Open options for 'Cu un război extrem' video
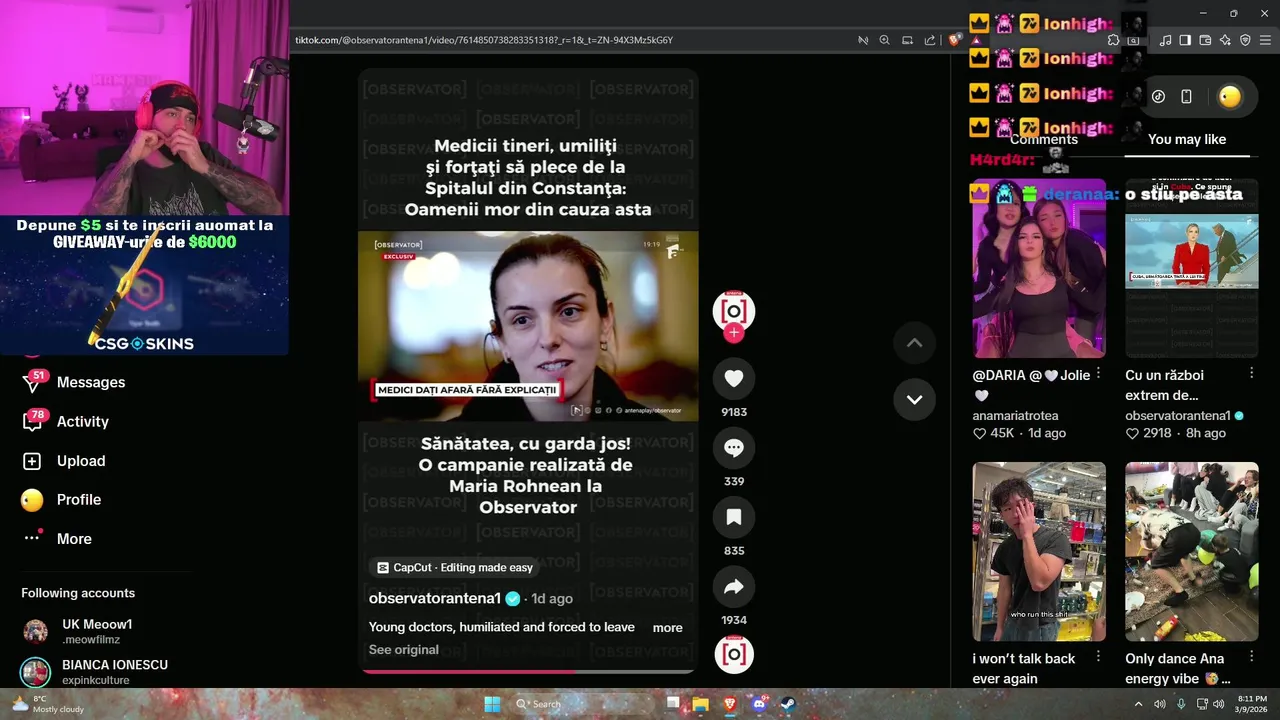 [x=1251, y=374]
